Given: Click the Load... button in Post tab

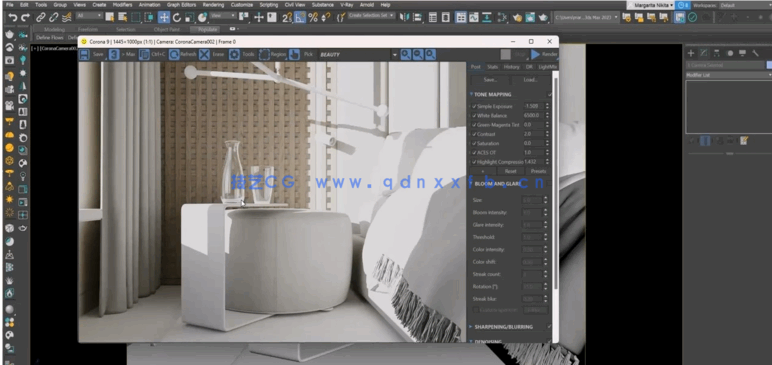Looking at the screenshot, I should coord(530,79).
